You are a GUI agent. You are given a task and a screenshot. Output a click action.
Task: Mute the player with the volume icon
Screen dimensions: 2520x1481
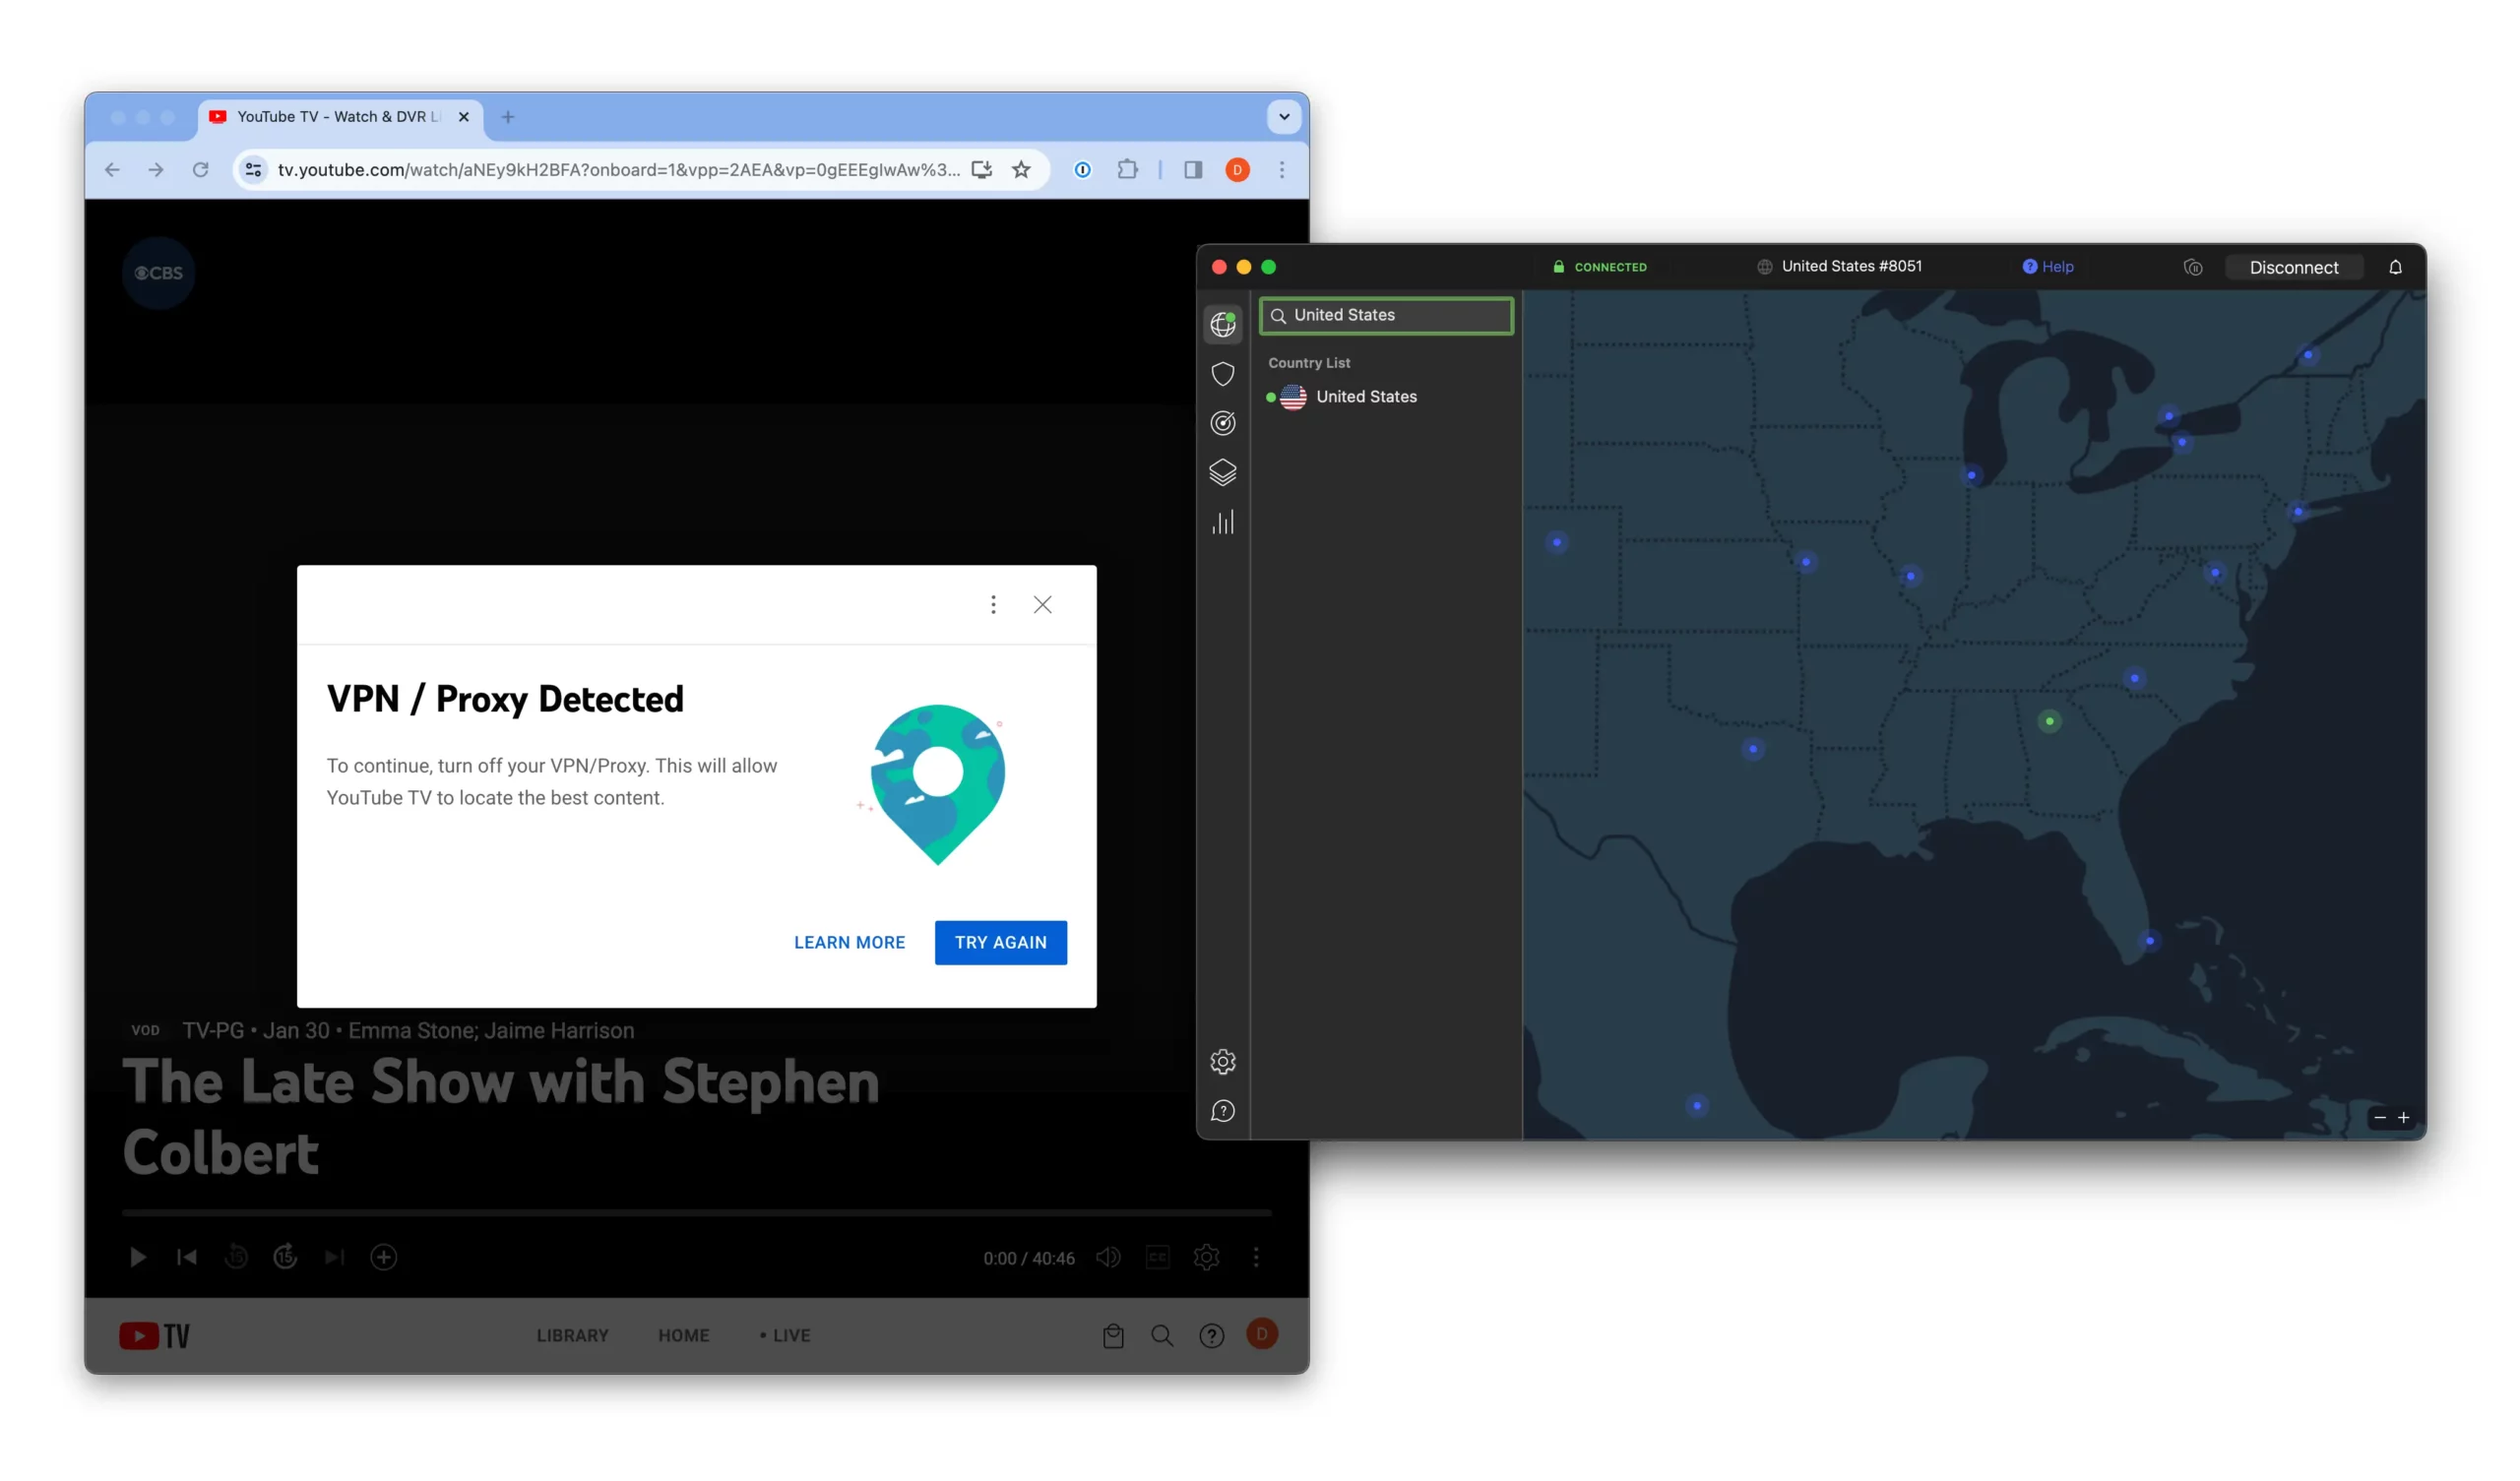1108,1257
